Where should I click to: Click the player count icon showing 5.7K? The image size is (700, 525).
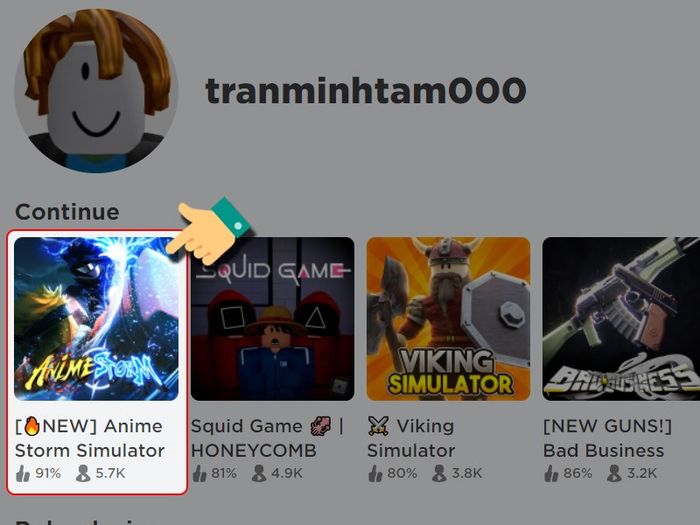(83, 473)
